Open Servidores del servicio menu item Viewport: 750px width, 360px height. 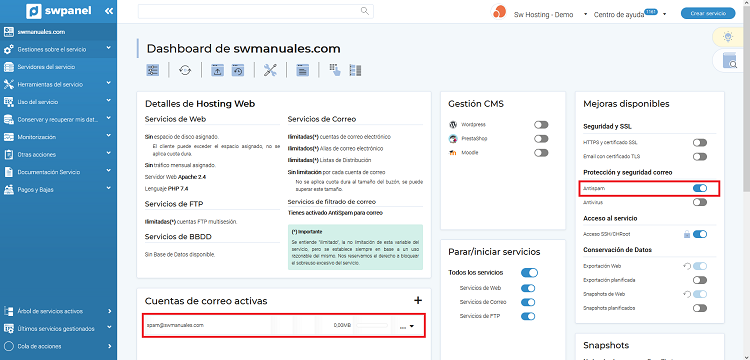pyautogui.click(x=58, y=67)
